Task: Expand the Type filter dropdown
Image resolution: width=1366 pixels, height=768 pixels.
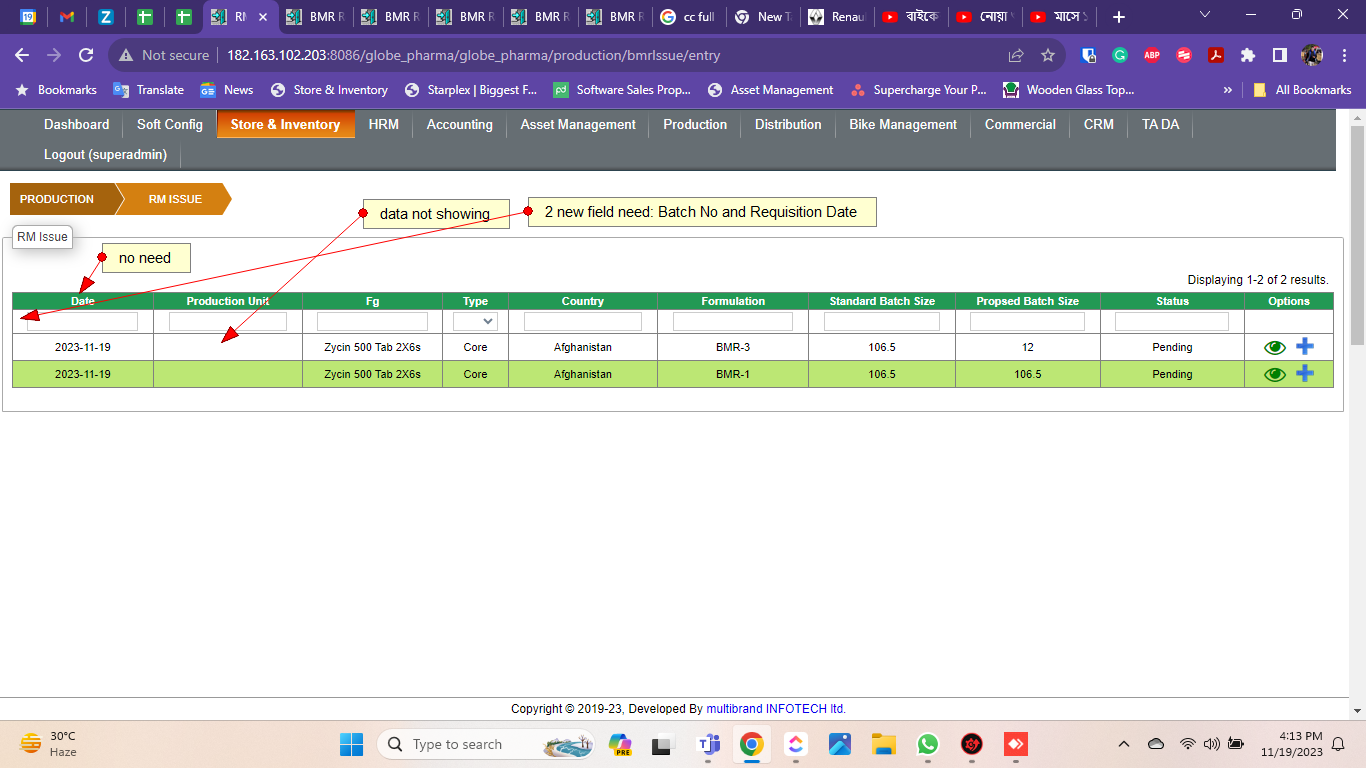Action: point(475,321)
